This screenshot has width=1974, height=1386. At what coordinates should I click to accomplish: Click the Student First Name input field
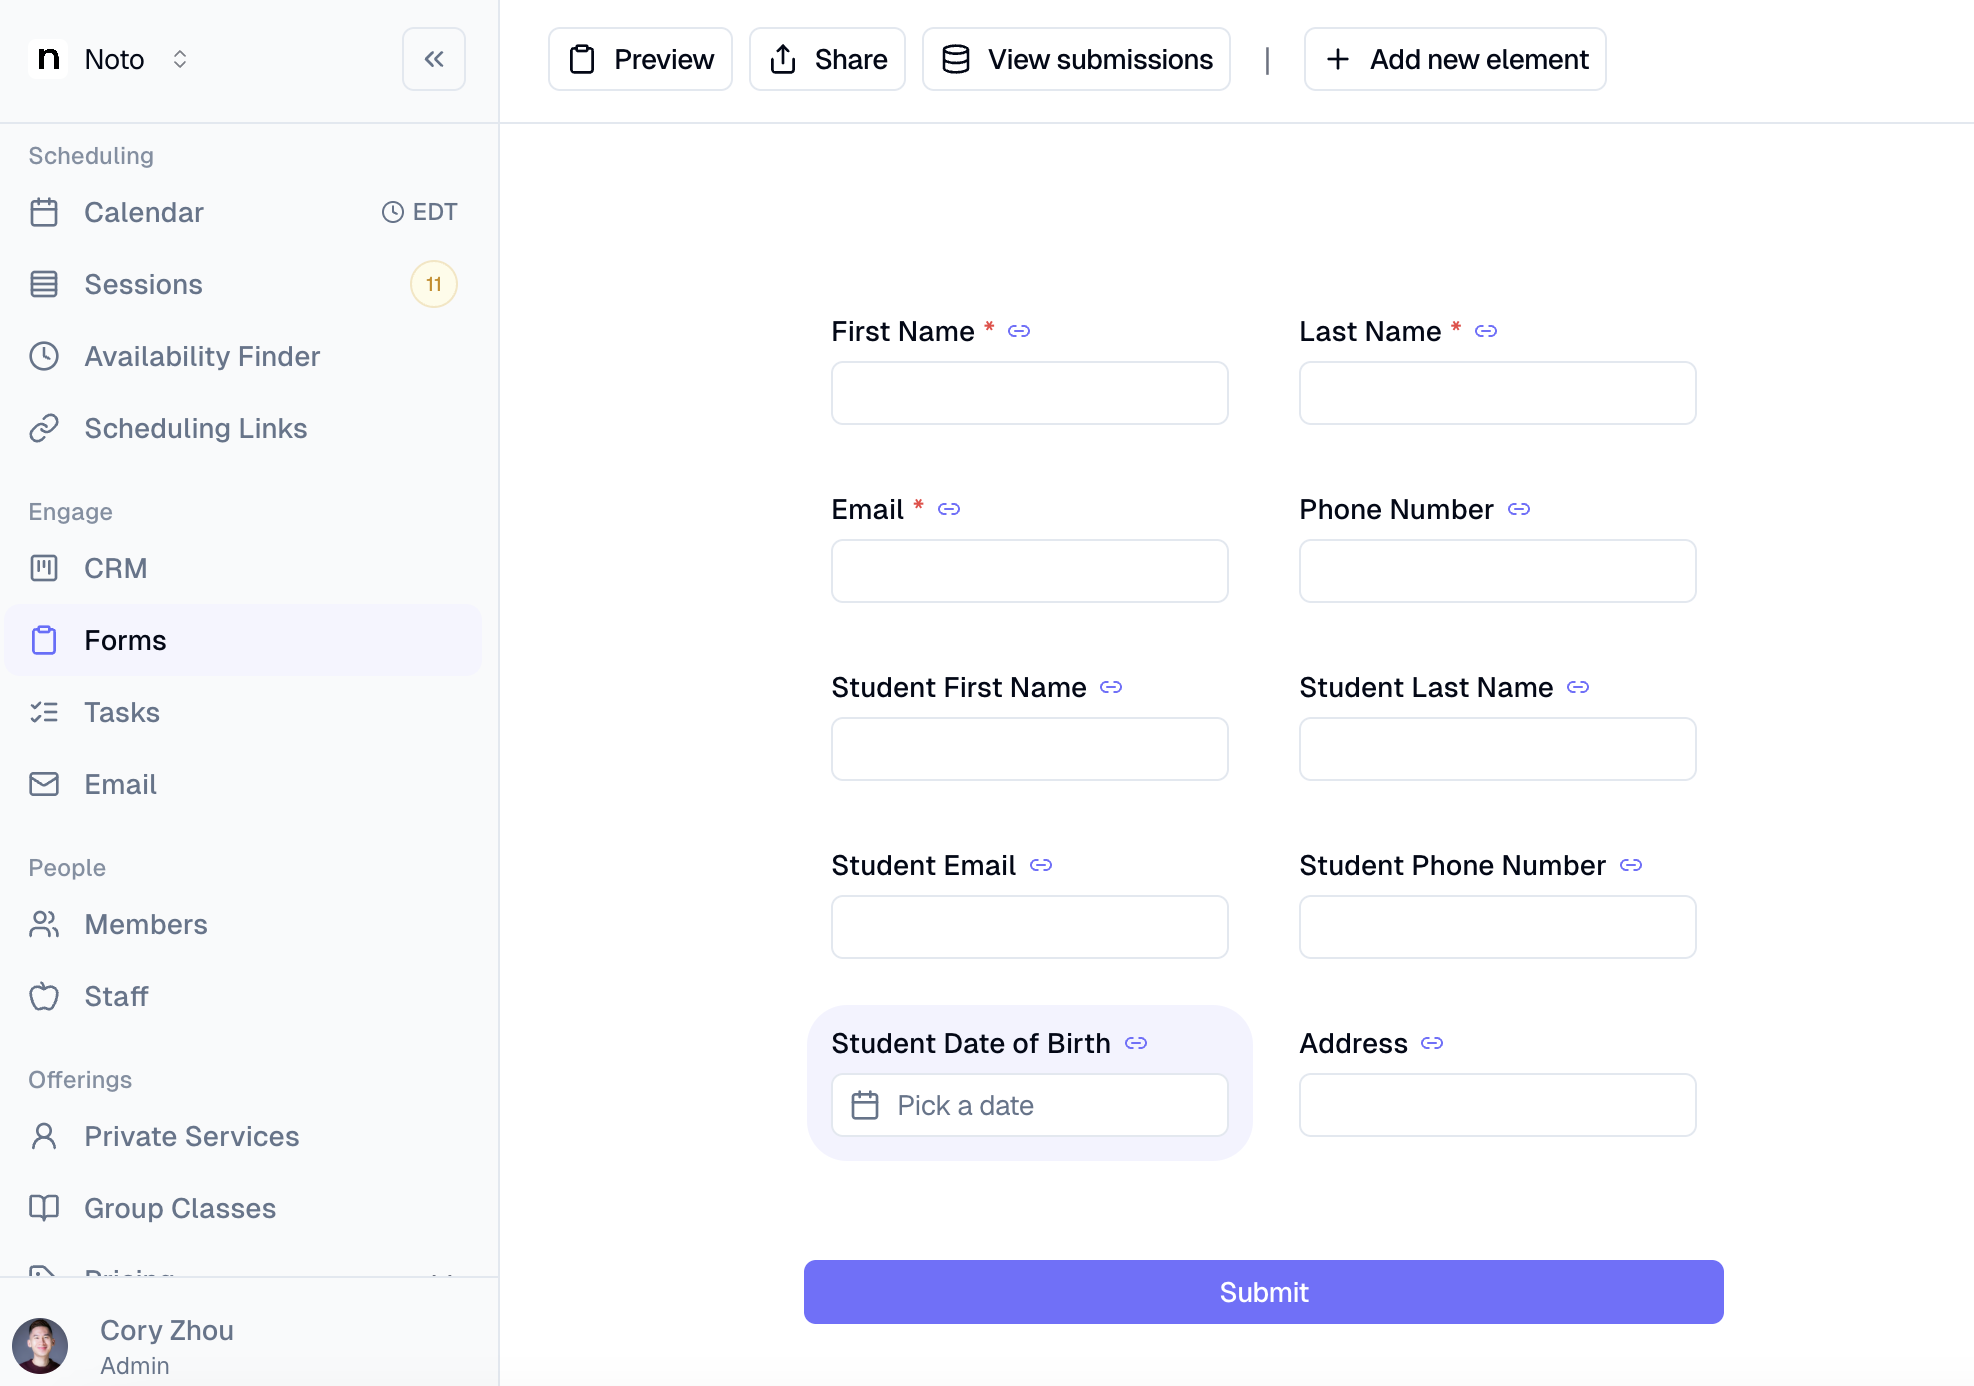1030,749
